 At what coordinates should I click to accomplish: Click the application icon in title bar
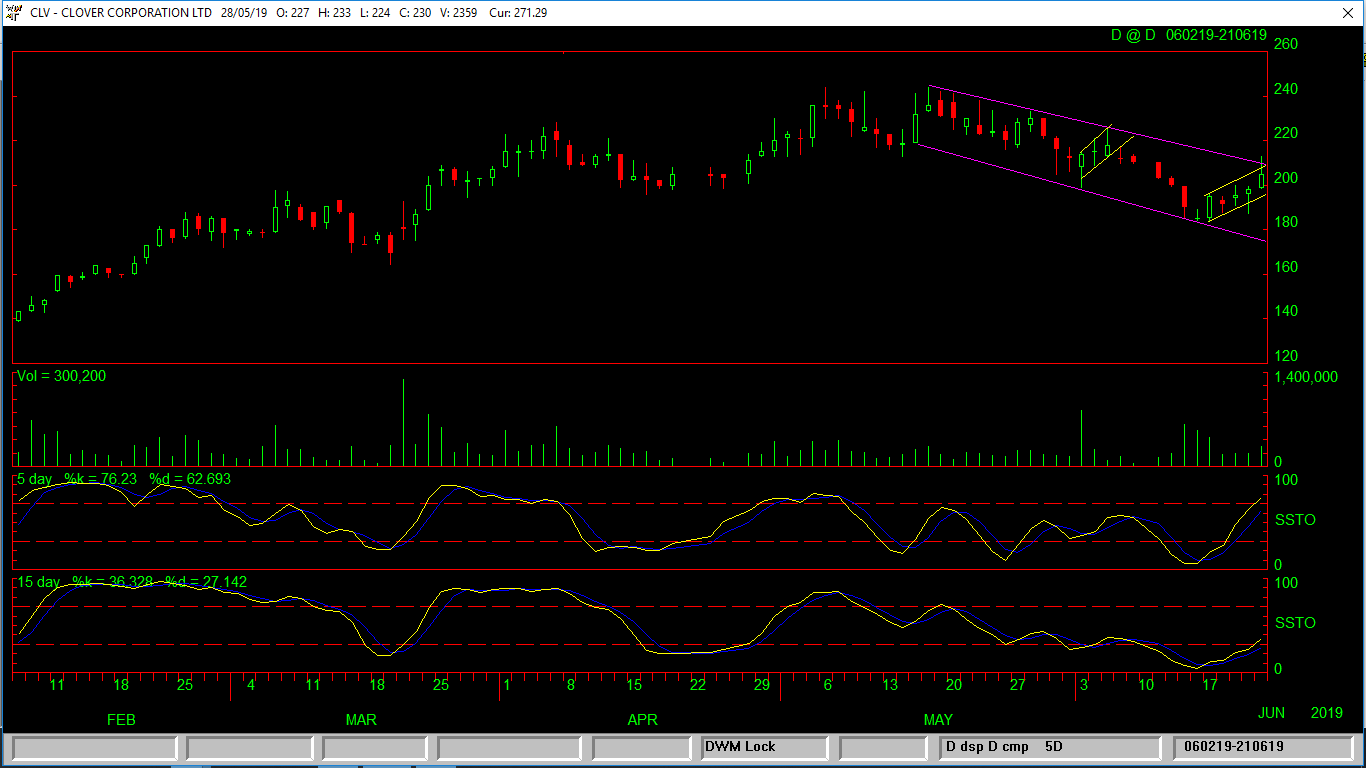13,12
